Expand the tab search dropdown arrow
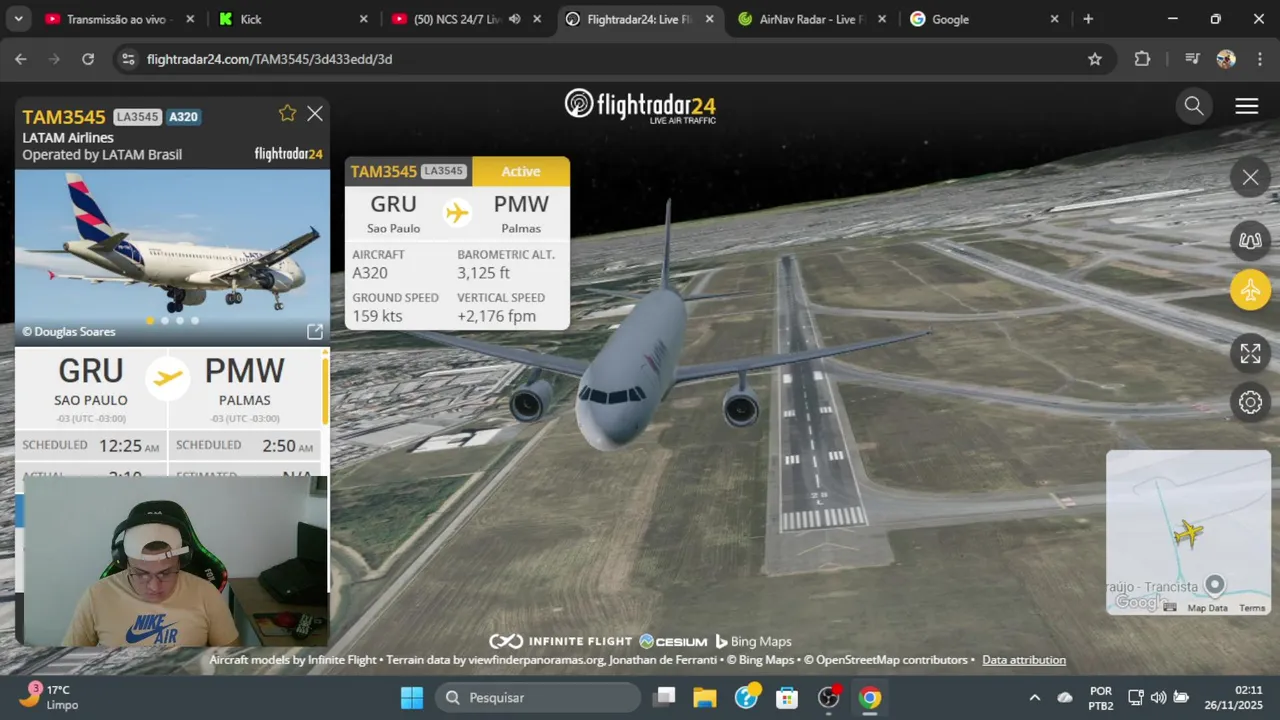Viewport: 1280px width, 720px height. click(x=18, y=19)
